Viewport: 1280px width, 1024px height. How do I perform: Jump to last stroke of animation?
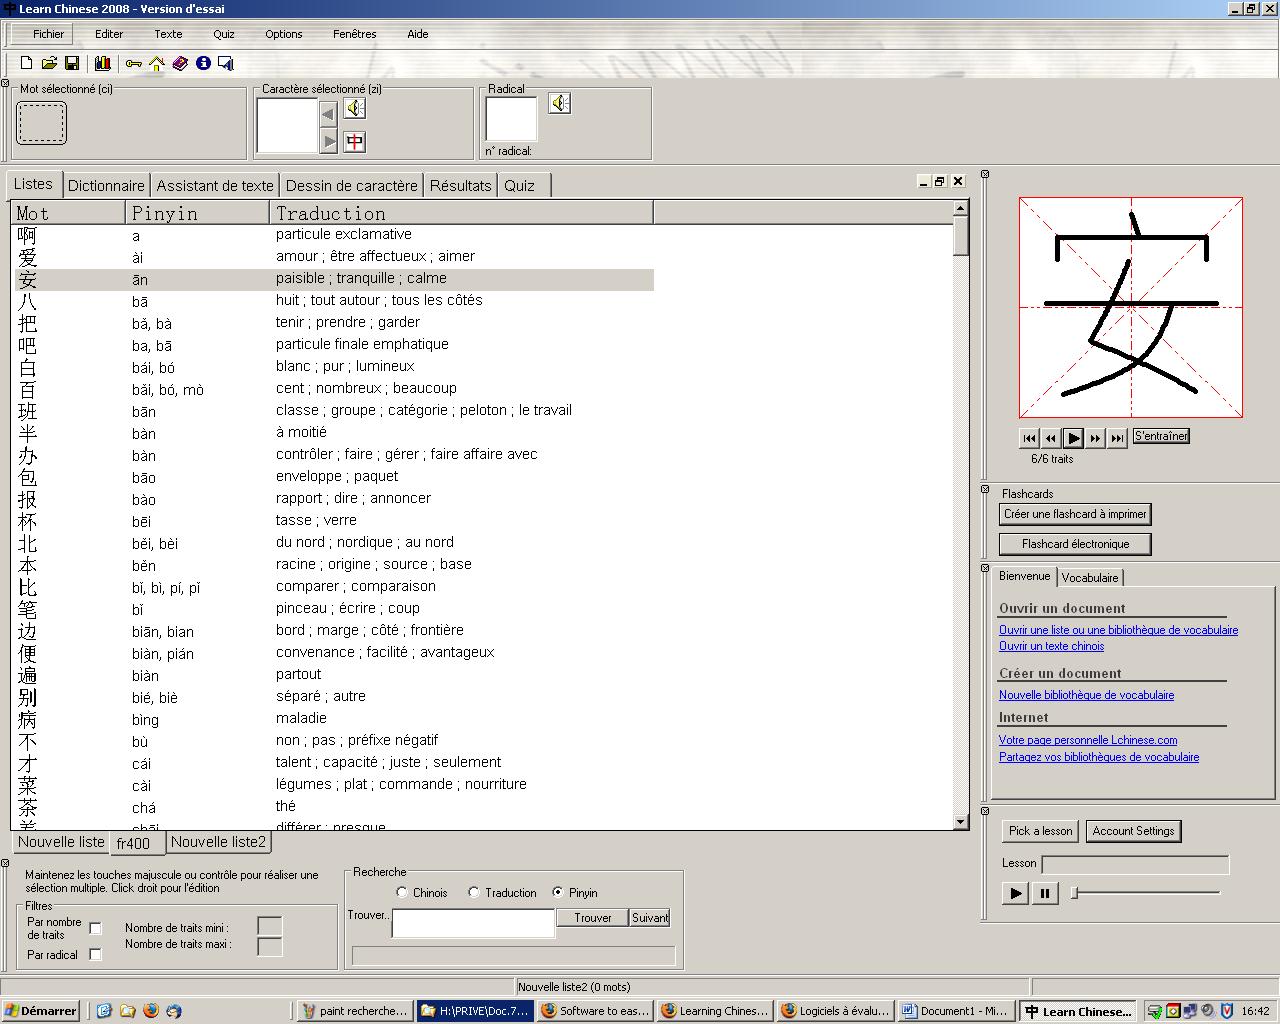click(1117, 438)
